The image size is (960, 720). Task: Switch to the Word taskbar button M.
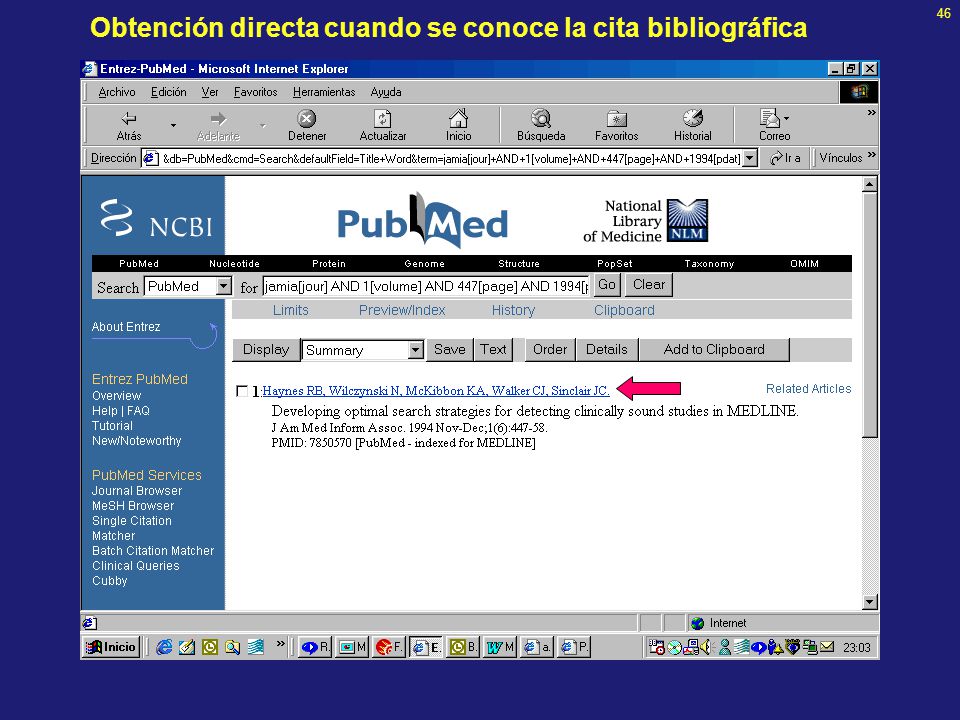coord(500,647)
